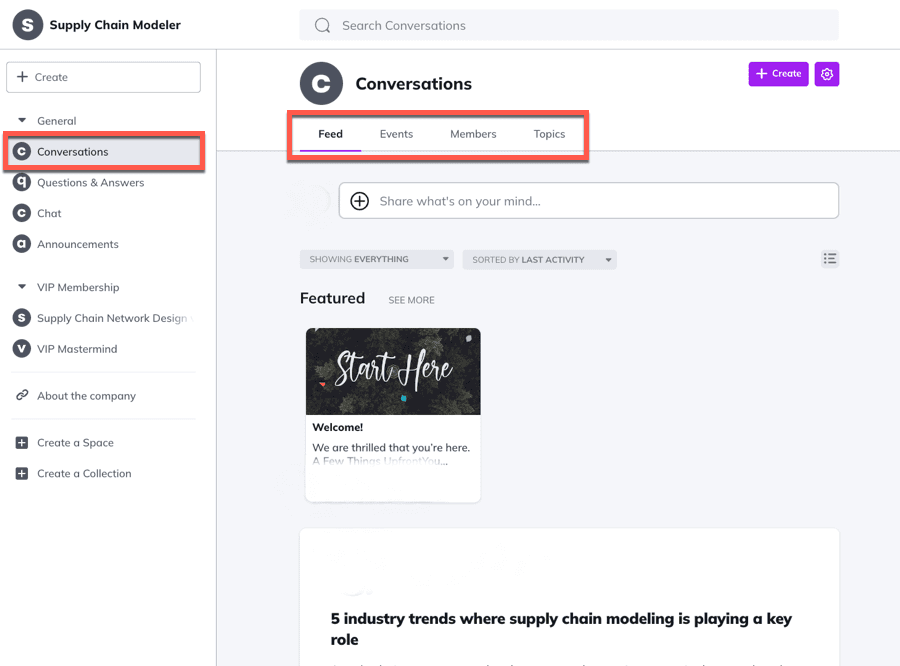Image resolution: width=900 pixels, height=666 pixels.
Task: Click the Create a Space plus icon
Action: [x=22, y=443]
